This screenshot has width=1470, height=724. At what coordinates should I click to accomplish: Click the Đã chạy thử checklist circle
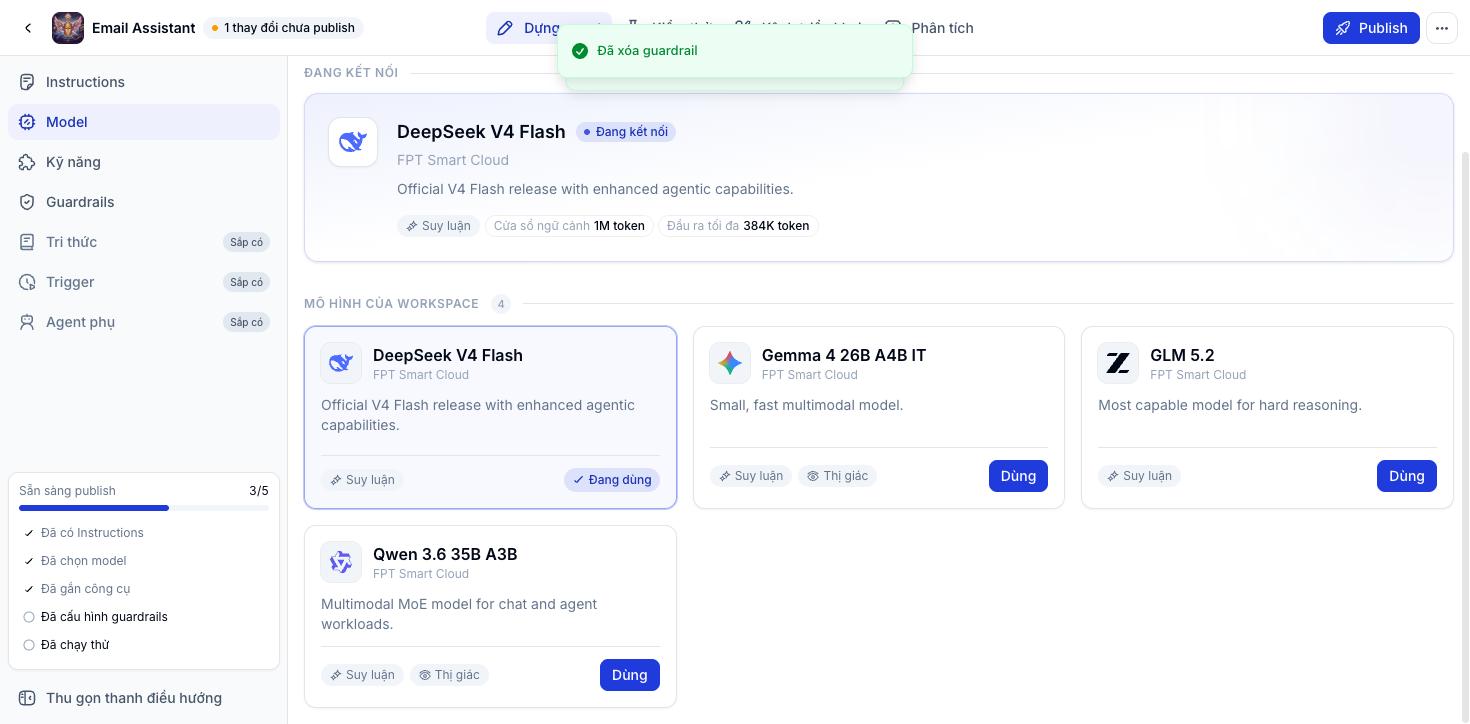(x=29, y=645)
